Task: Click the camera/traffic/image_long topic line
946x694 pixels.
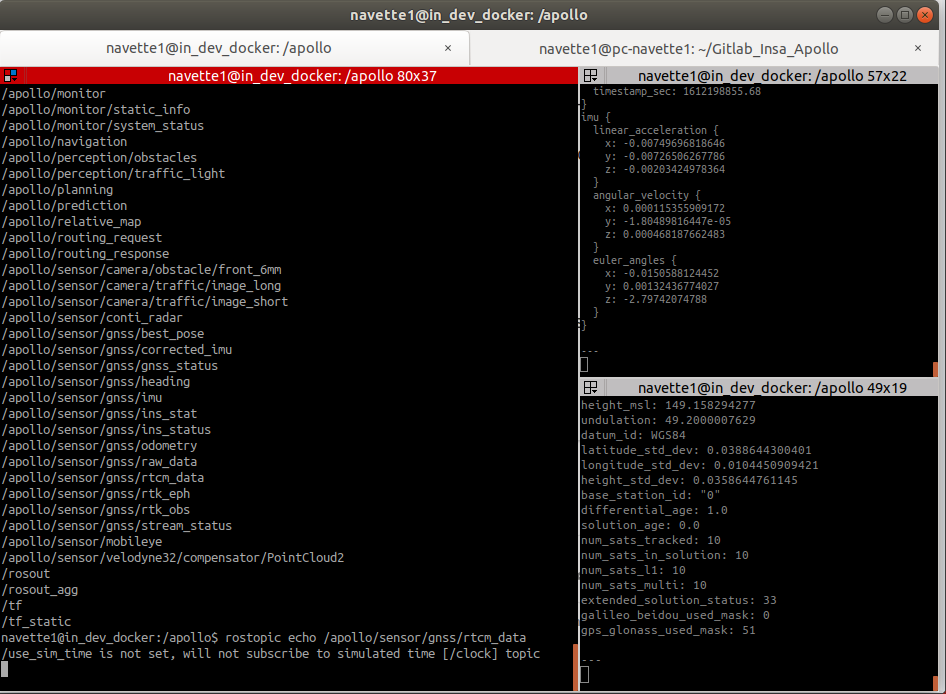Action: (x=141, y=285)
